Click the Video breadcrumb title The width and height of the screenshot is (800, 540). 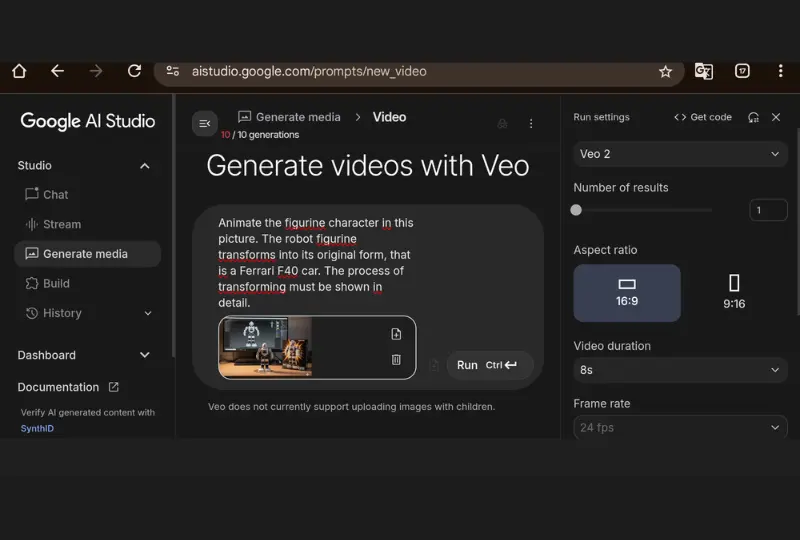pos(389,117)
